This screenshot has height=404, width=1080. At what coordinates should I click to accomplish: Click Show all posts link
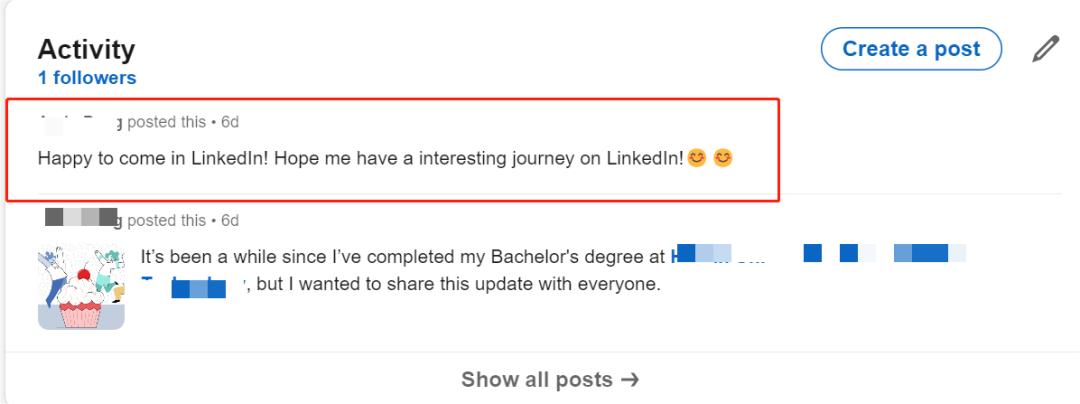pos(536,380)
